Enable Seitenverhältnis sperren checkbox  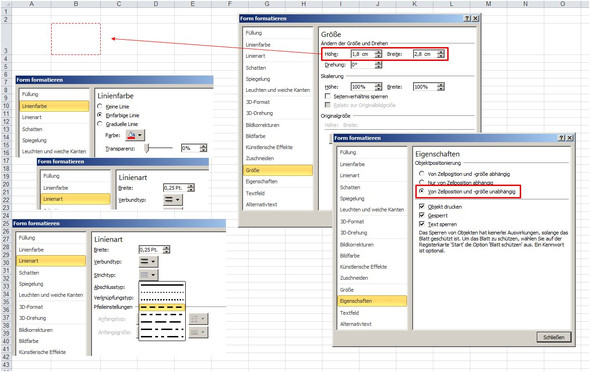point(328,96)
